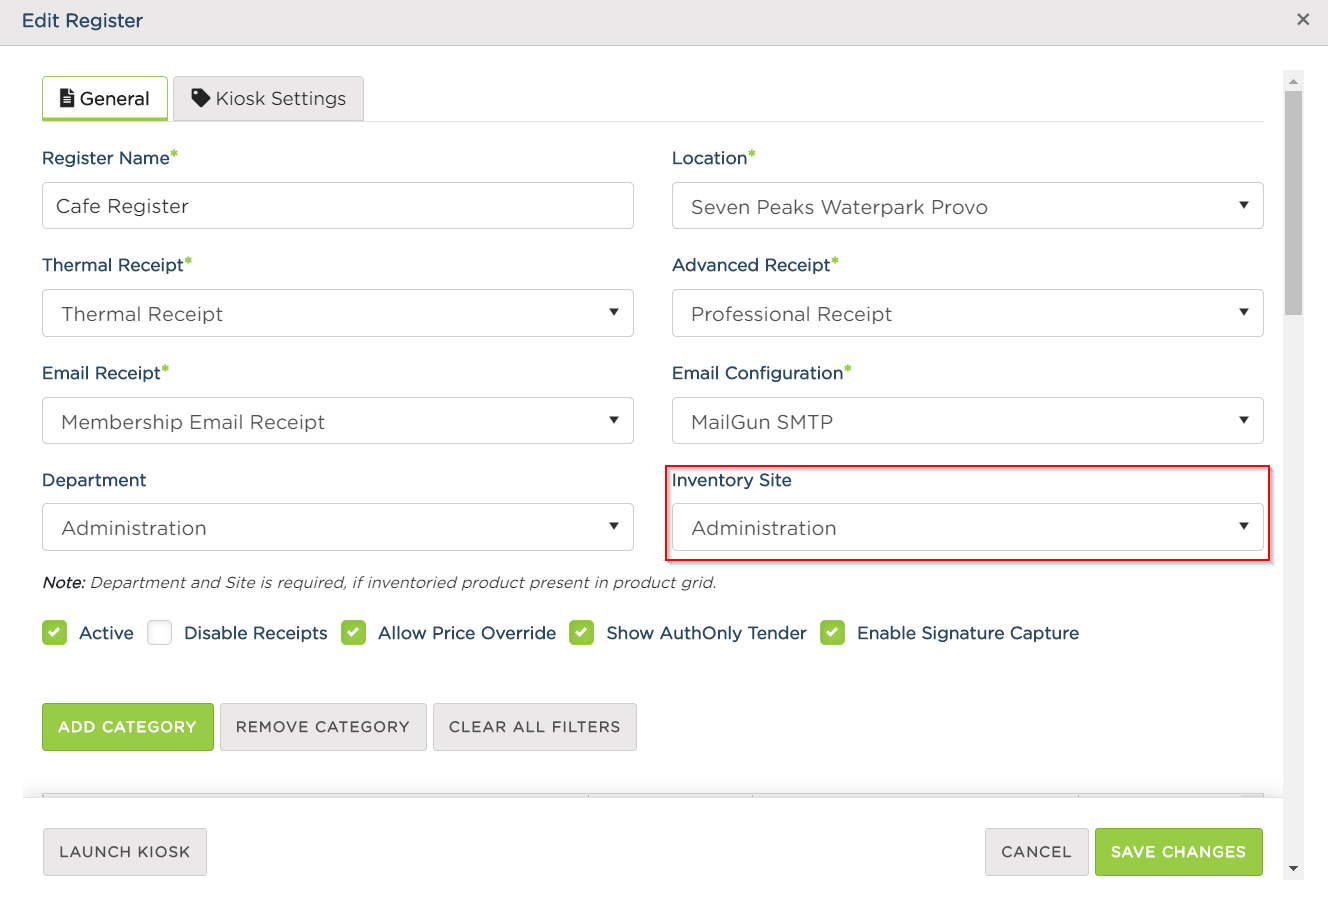Open the Email Configuration dropdown
1328x901 pixels.
[967, 421]
